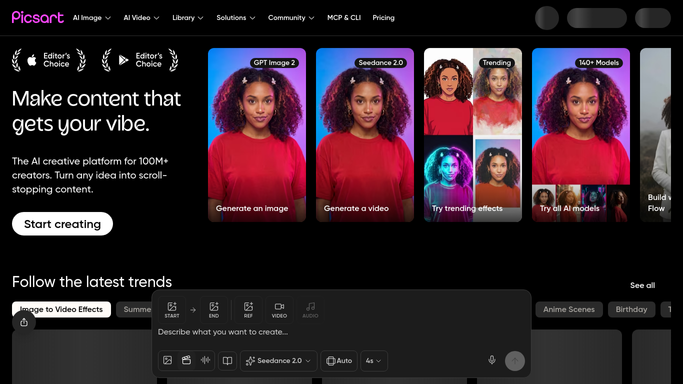Open the prompt library book icon
The width and height of the screenshot is (683, 384).
[227, 360]
